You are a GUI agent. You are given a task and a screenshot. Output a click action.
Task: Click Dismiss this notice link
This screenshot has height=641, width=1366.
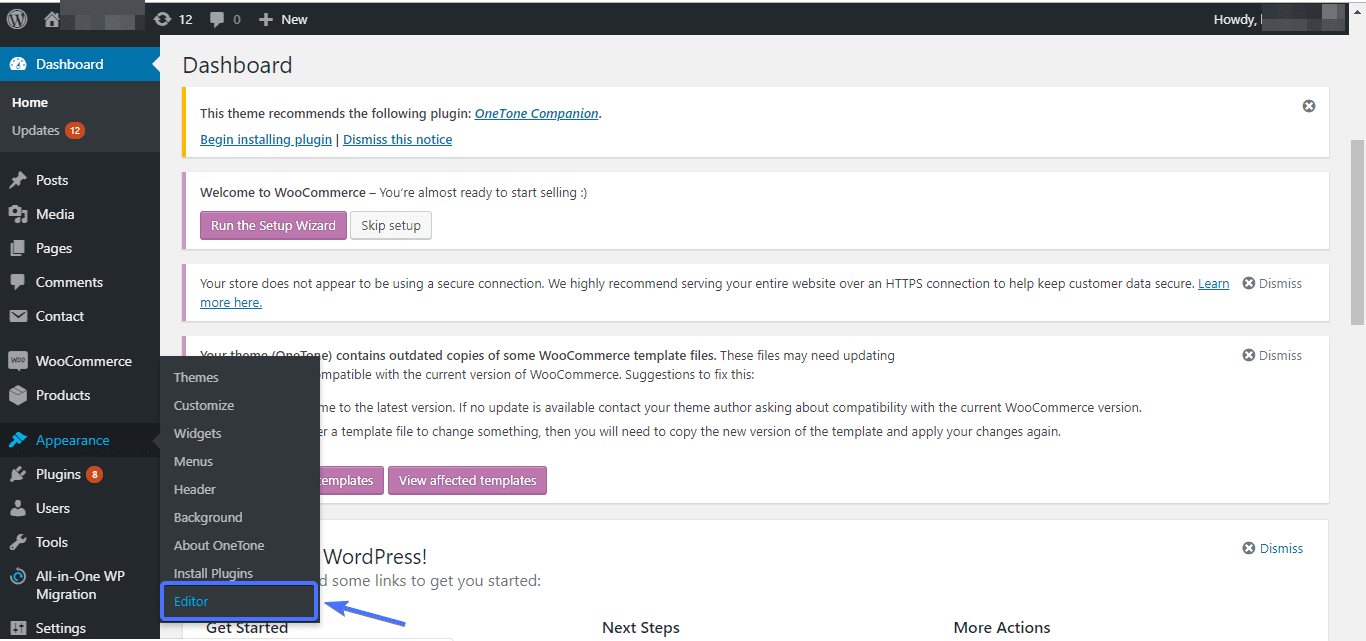(x=397, y=139)
